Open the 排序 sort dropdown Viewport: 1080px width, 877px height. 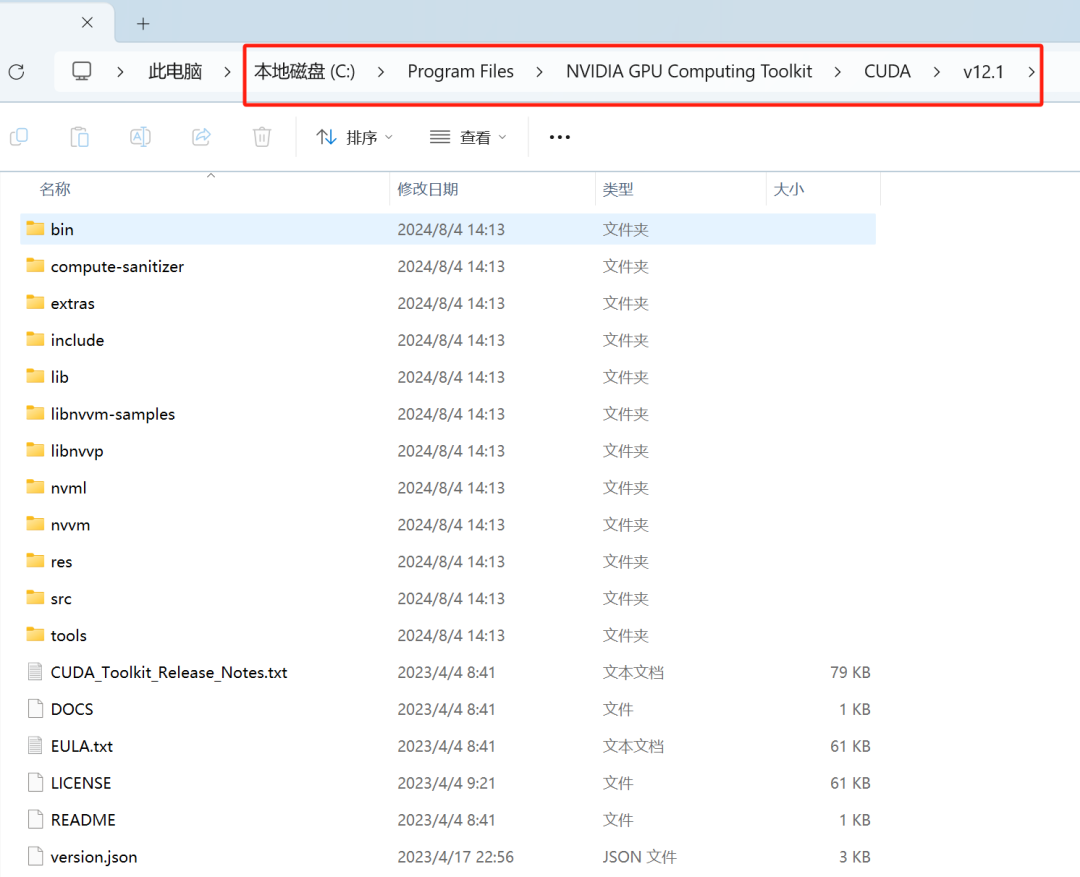354,137
